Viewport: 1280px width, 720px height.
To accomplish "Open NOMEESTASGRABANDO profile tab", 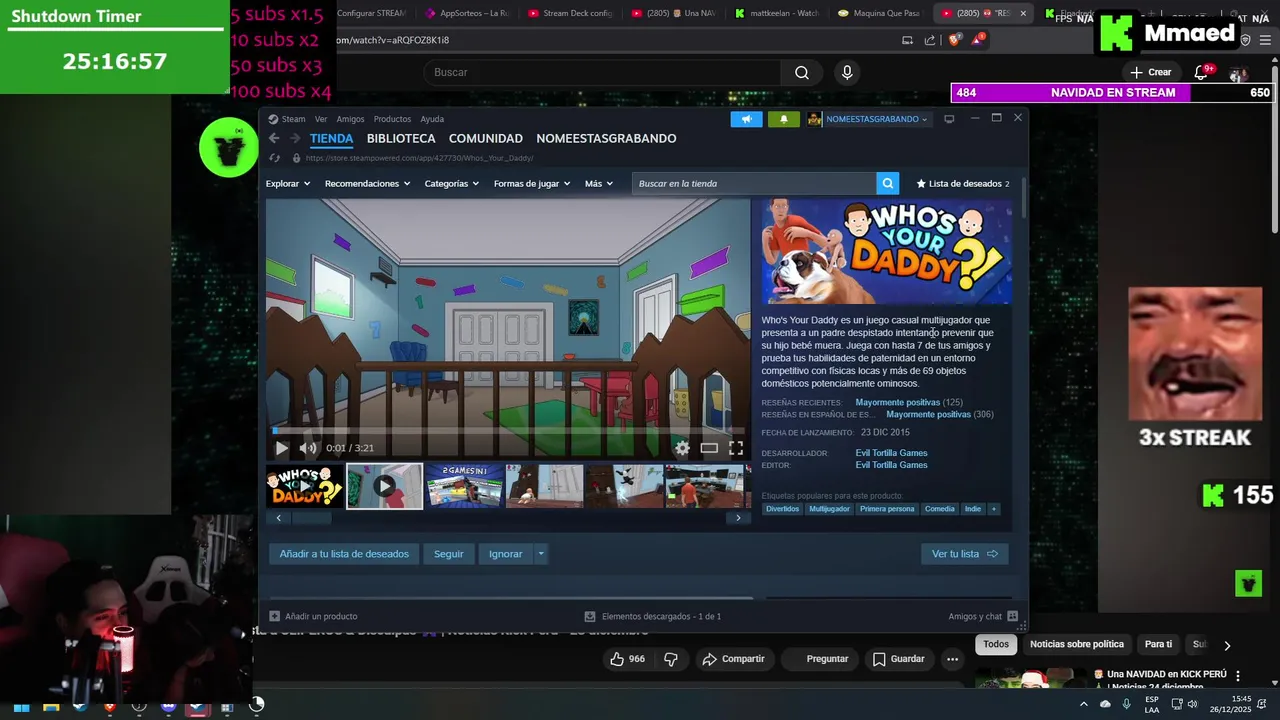I will [606, 139].
